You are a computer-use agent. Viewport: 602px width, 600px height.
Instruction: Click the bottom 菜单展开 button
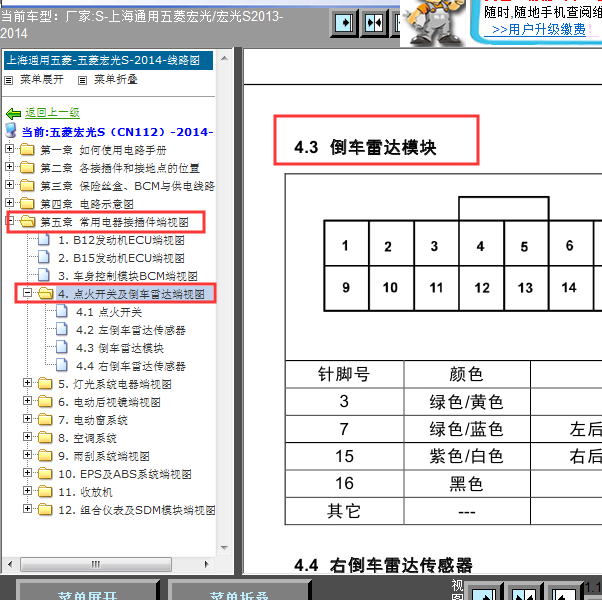point(88,592)
